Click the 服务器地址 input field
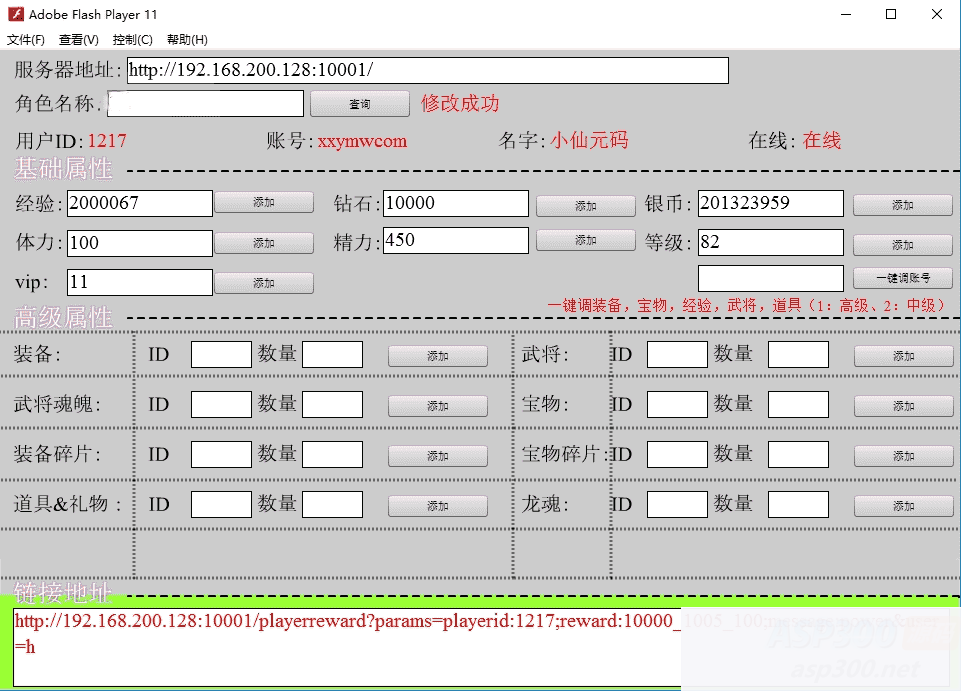 point(427,71)
